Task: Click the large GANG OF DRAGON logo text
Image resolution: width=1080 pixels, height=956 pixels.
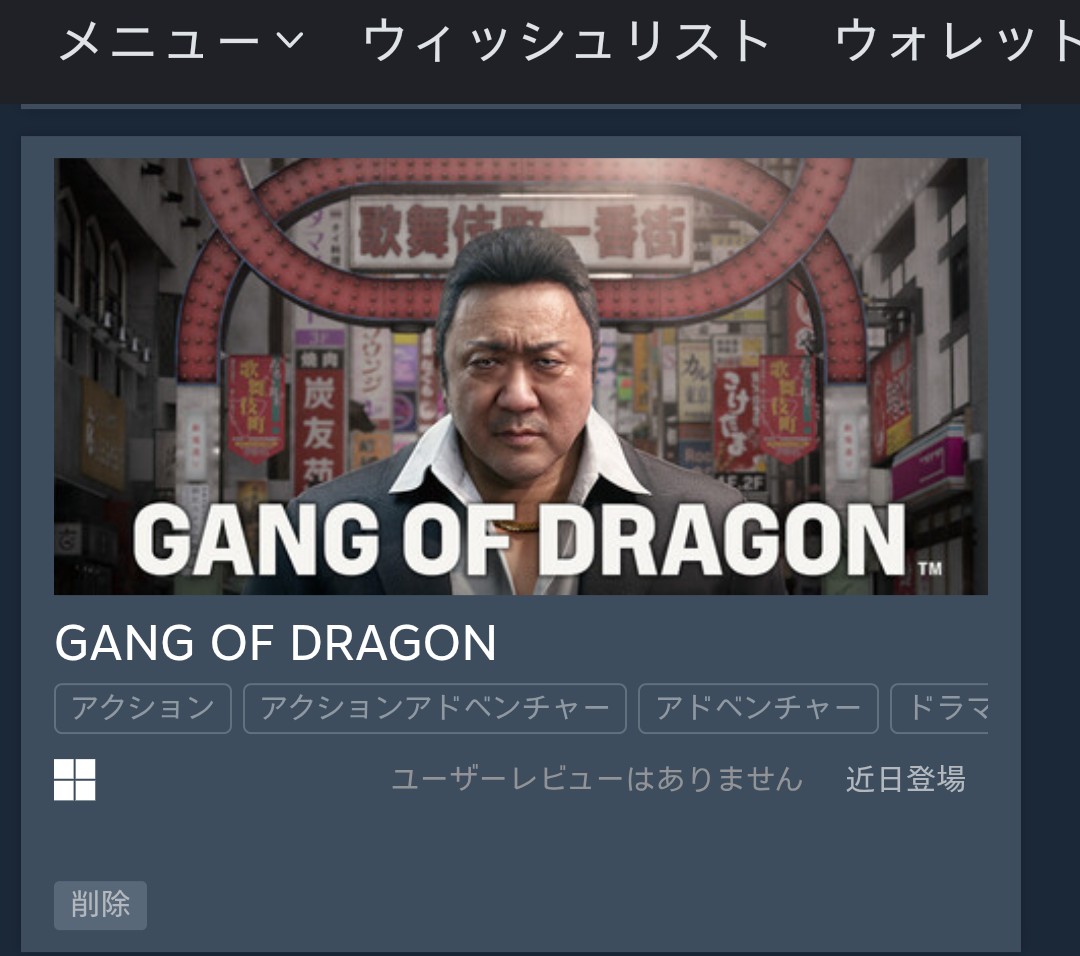Action: [x=519, y=540]
